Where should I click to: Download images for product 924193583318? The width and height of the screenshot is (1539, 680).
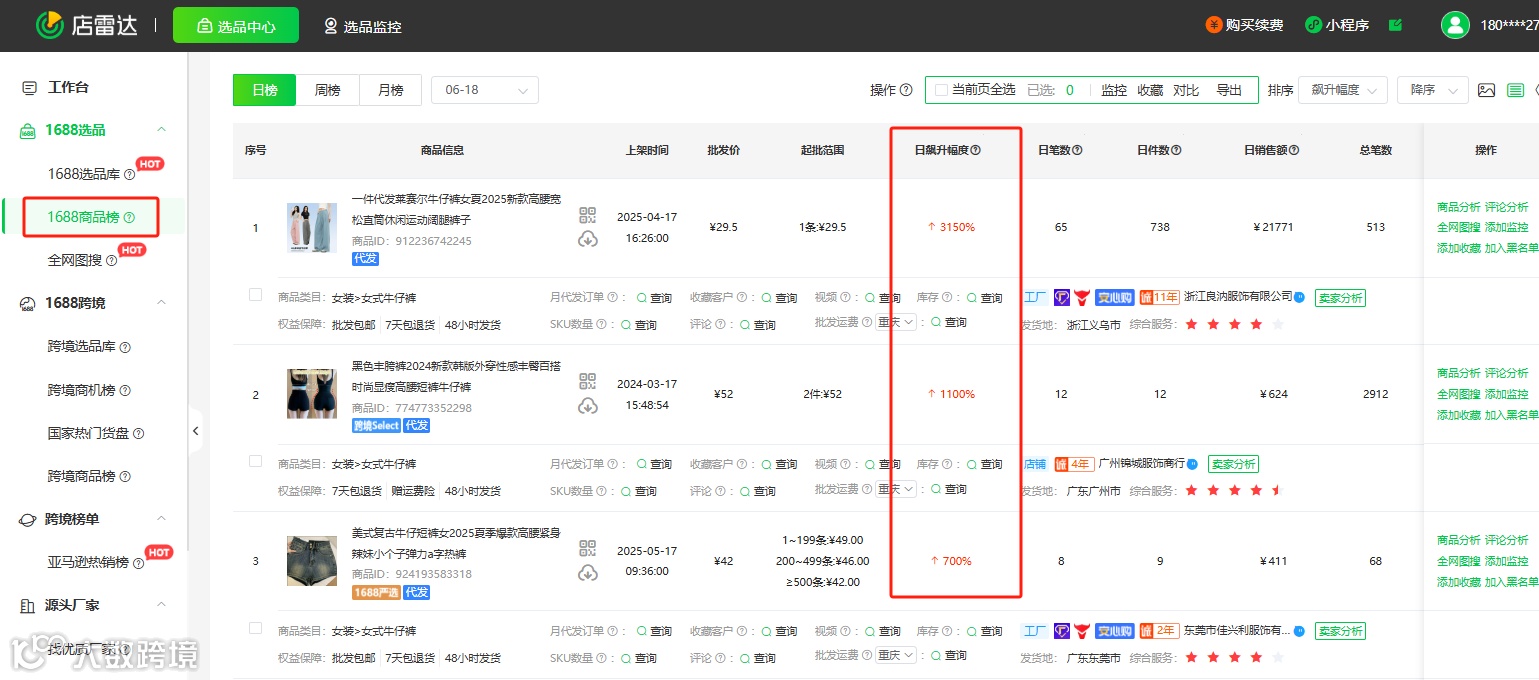coord(587,572)
